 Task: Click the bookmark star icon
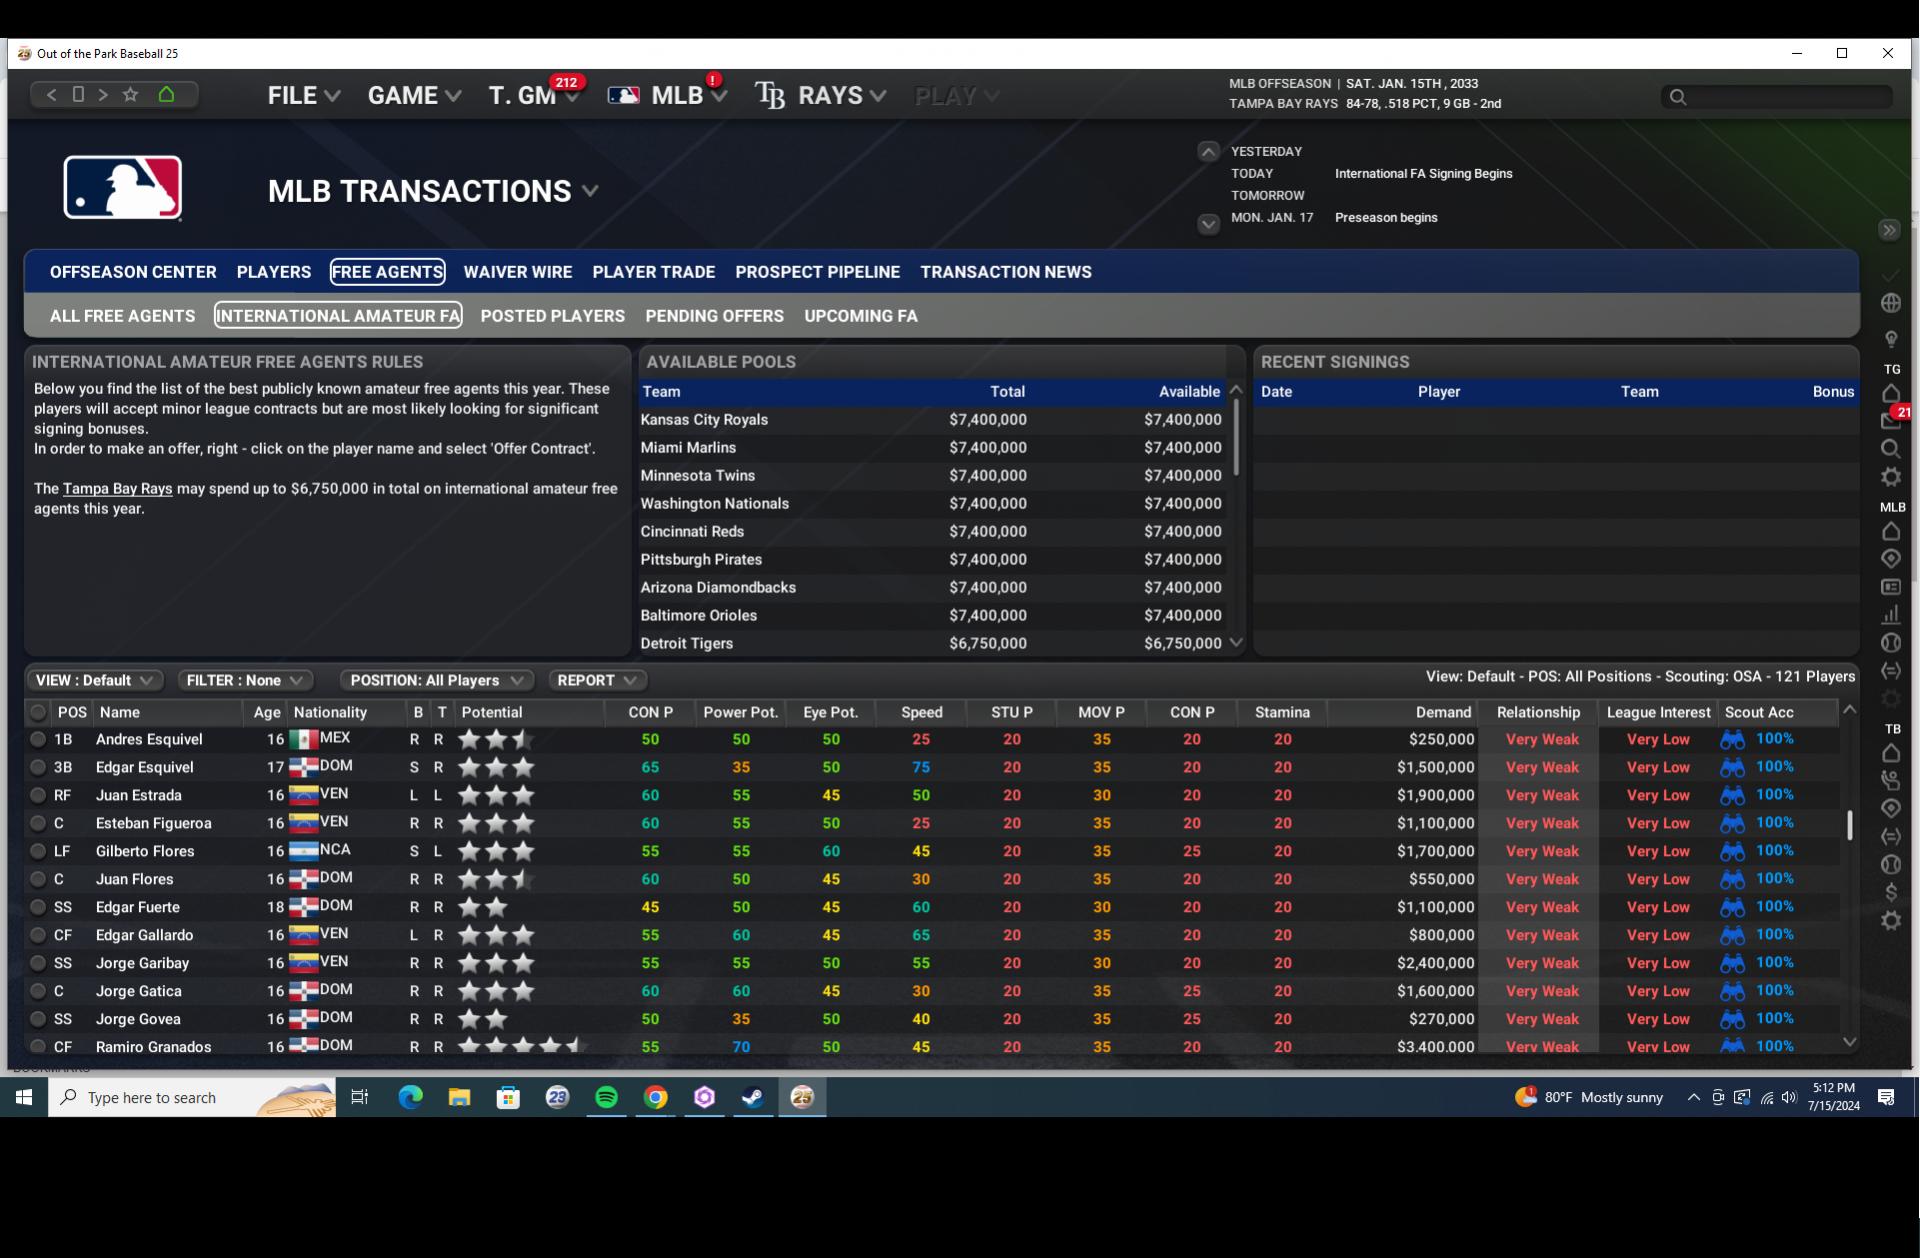point(130,94)
